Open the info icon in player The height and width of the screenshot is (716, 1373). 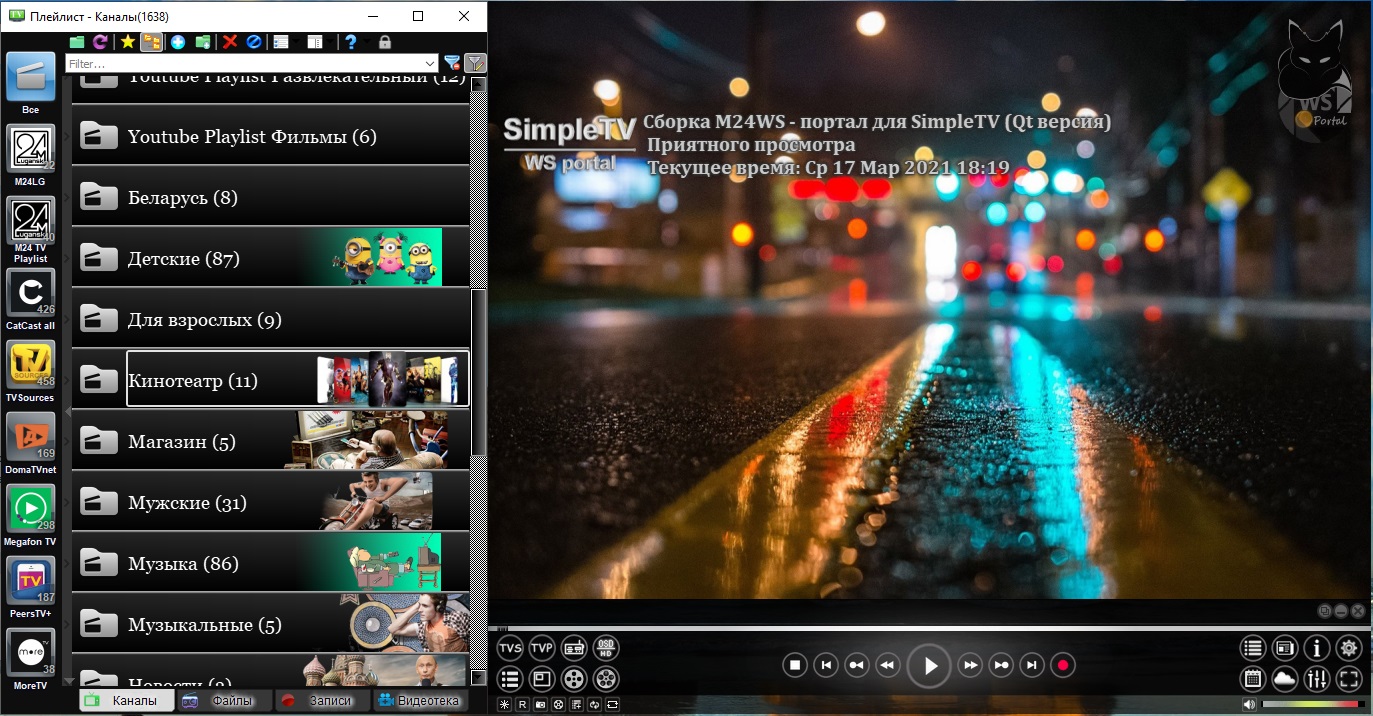tap(1317, 648)
